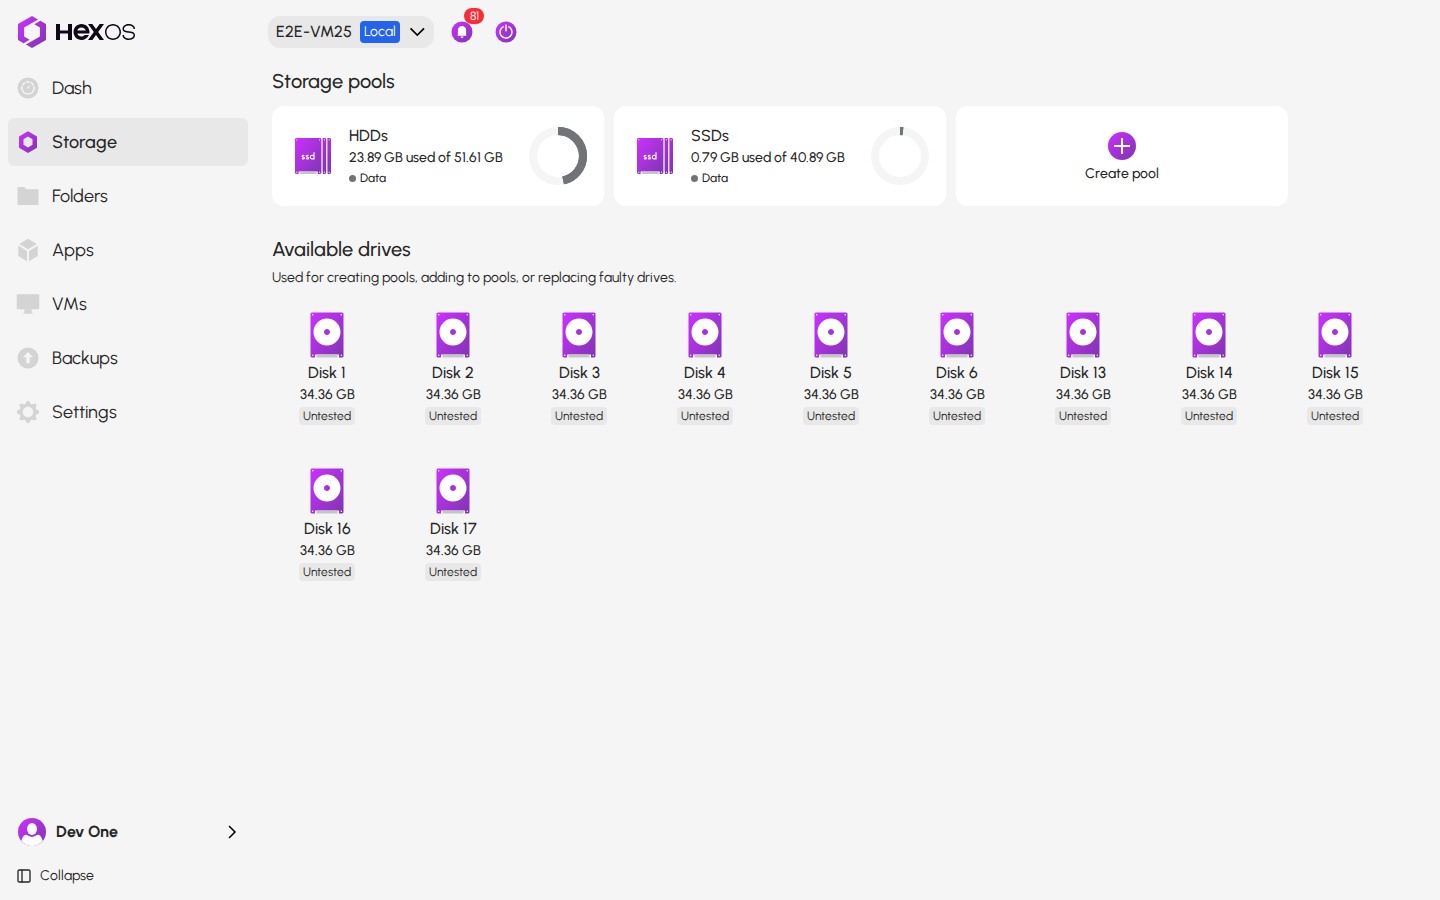Collapse the sidebar
Screen dimensions: 1440x900
click(56, 876)
